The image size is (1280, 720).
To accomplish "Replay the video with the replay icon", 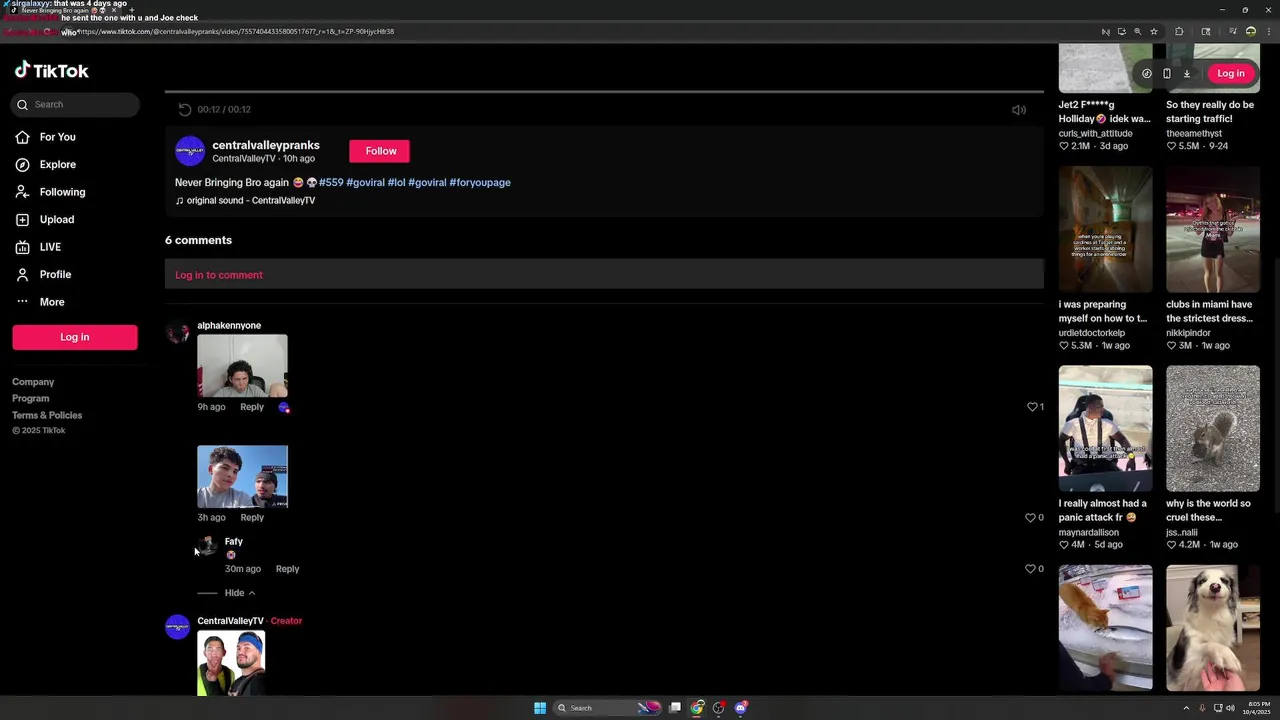I will pos(184,109).
